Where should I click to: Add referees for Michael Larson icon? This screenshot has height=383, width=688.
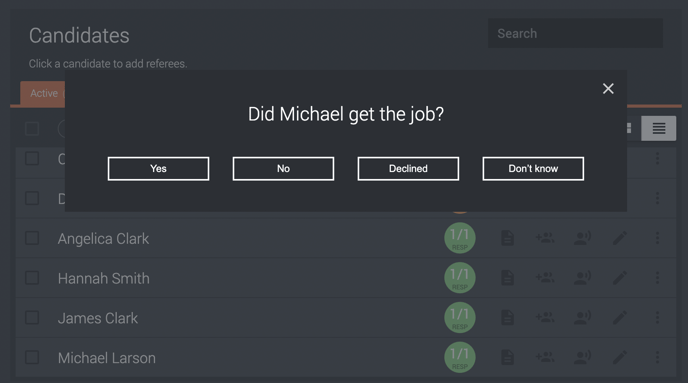[545, 357]
